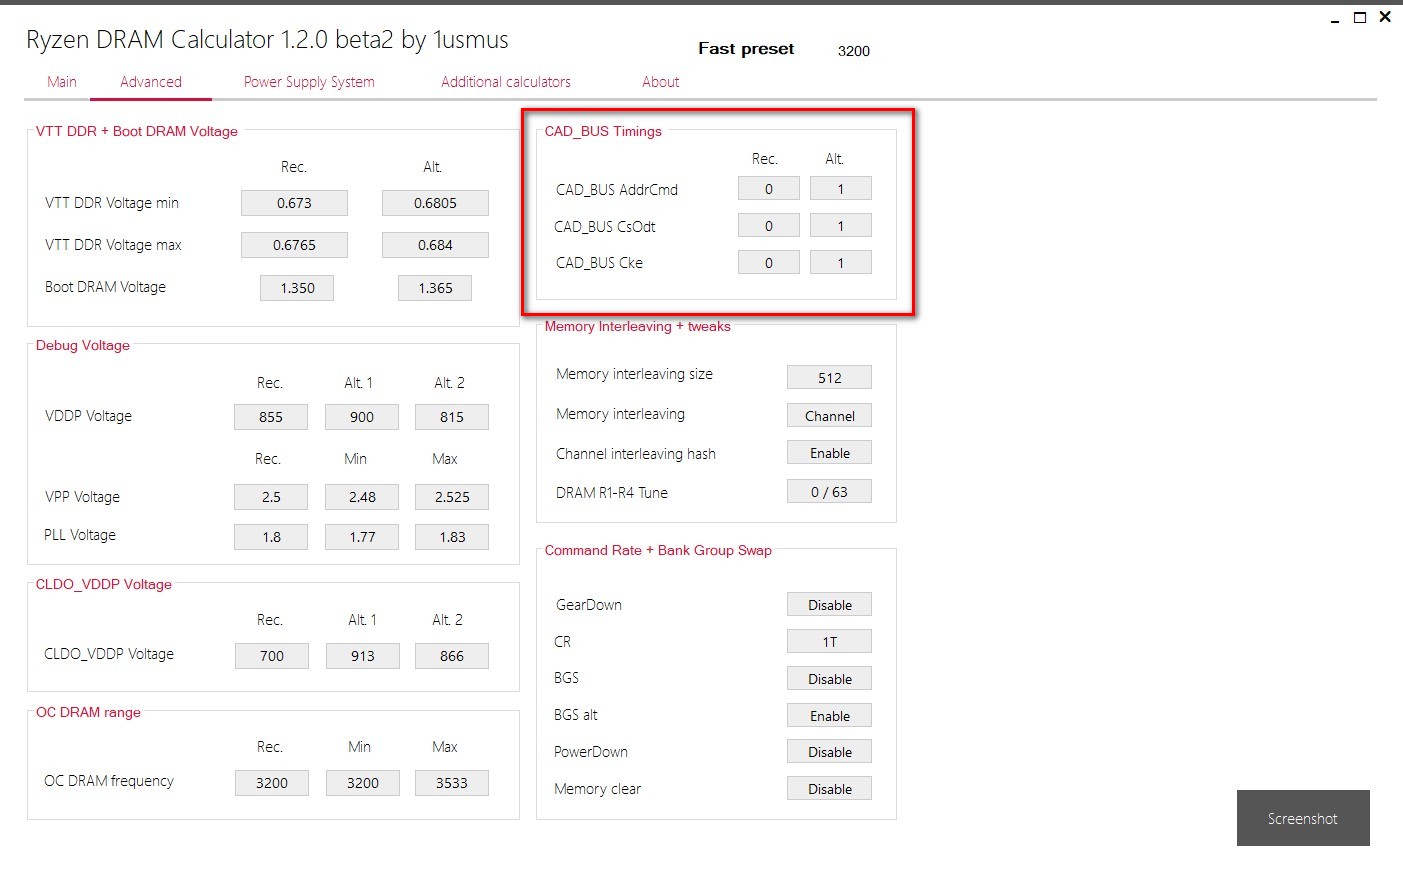1403x886 pixels.
Task: Click Boot DRAM Voltage Alt. field 1.365
Action: [435, 288]
